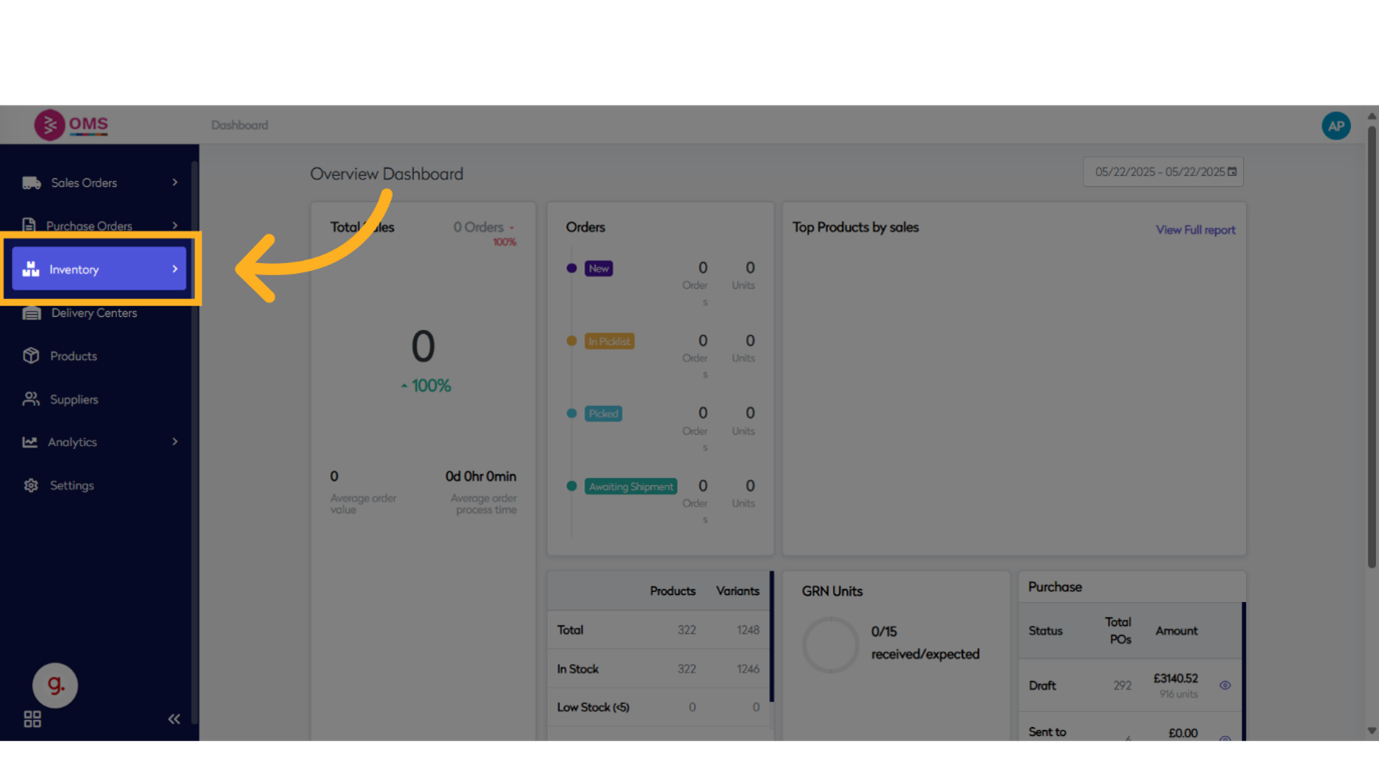Click the OMS logo icon
Image resolution: width=1379 pixels, height=776 pixels.
(x=49, y=125)
